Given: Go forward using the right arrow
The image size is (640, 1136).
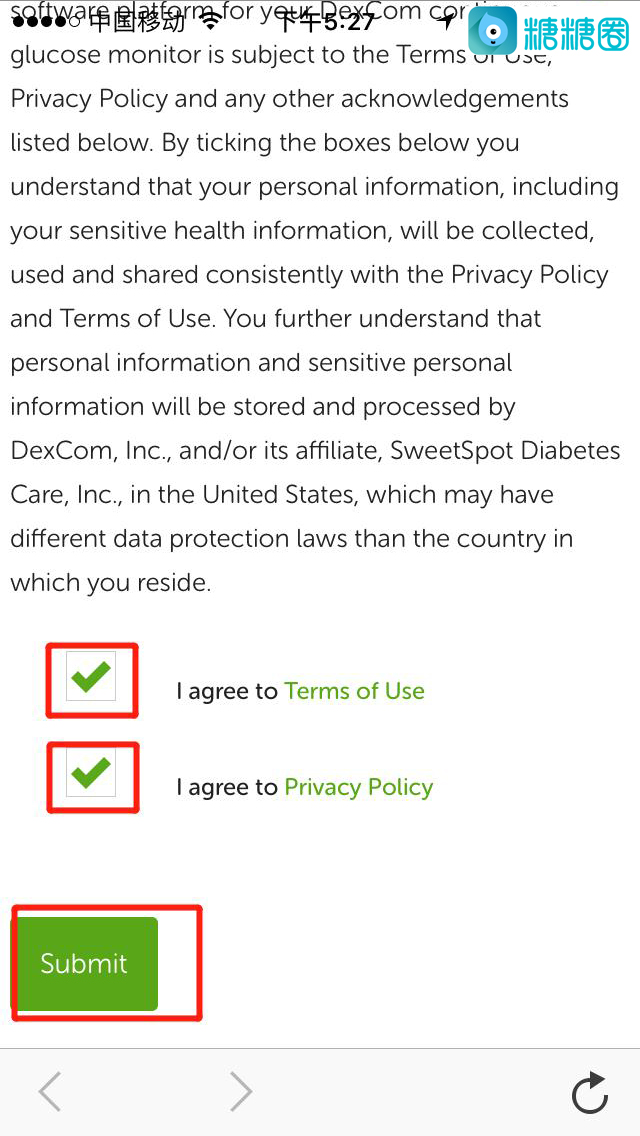Looking at the screenshot, I should (x=240, y=1091).
